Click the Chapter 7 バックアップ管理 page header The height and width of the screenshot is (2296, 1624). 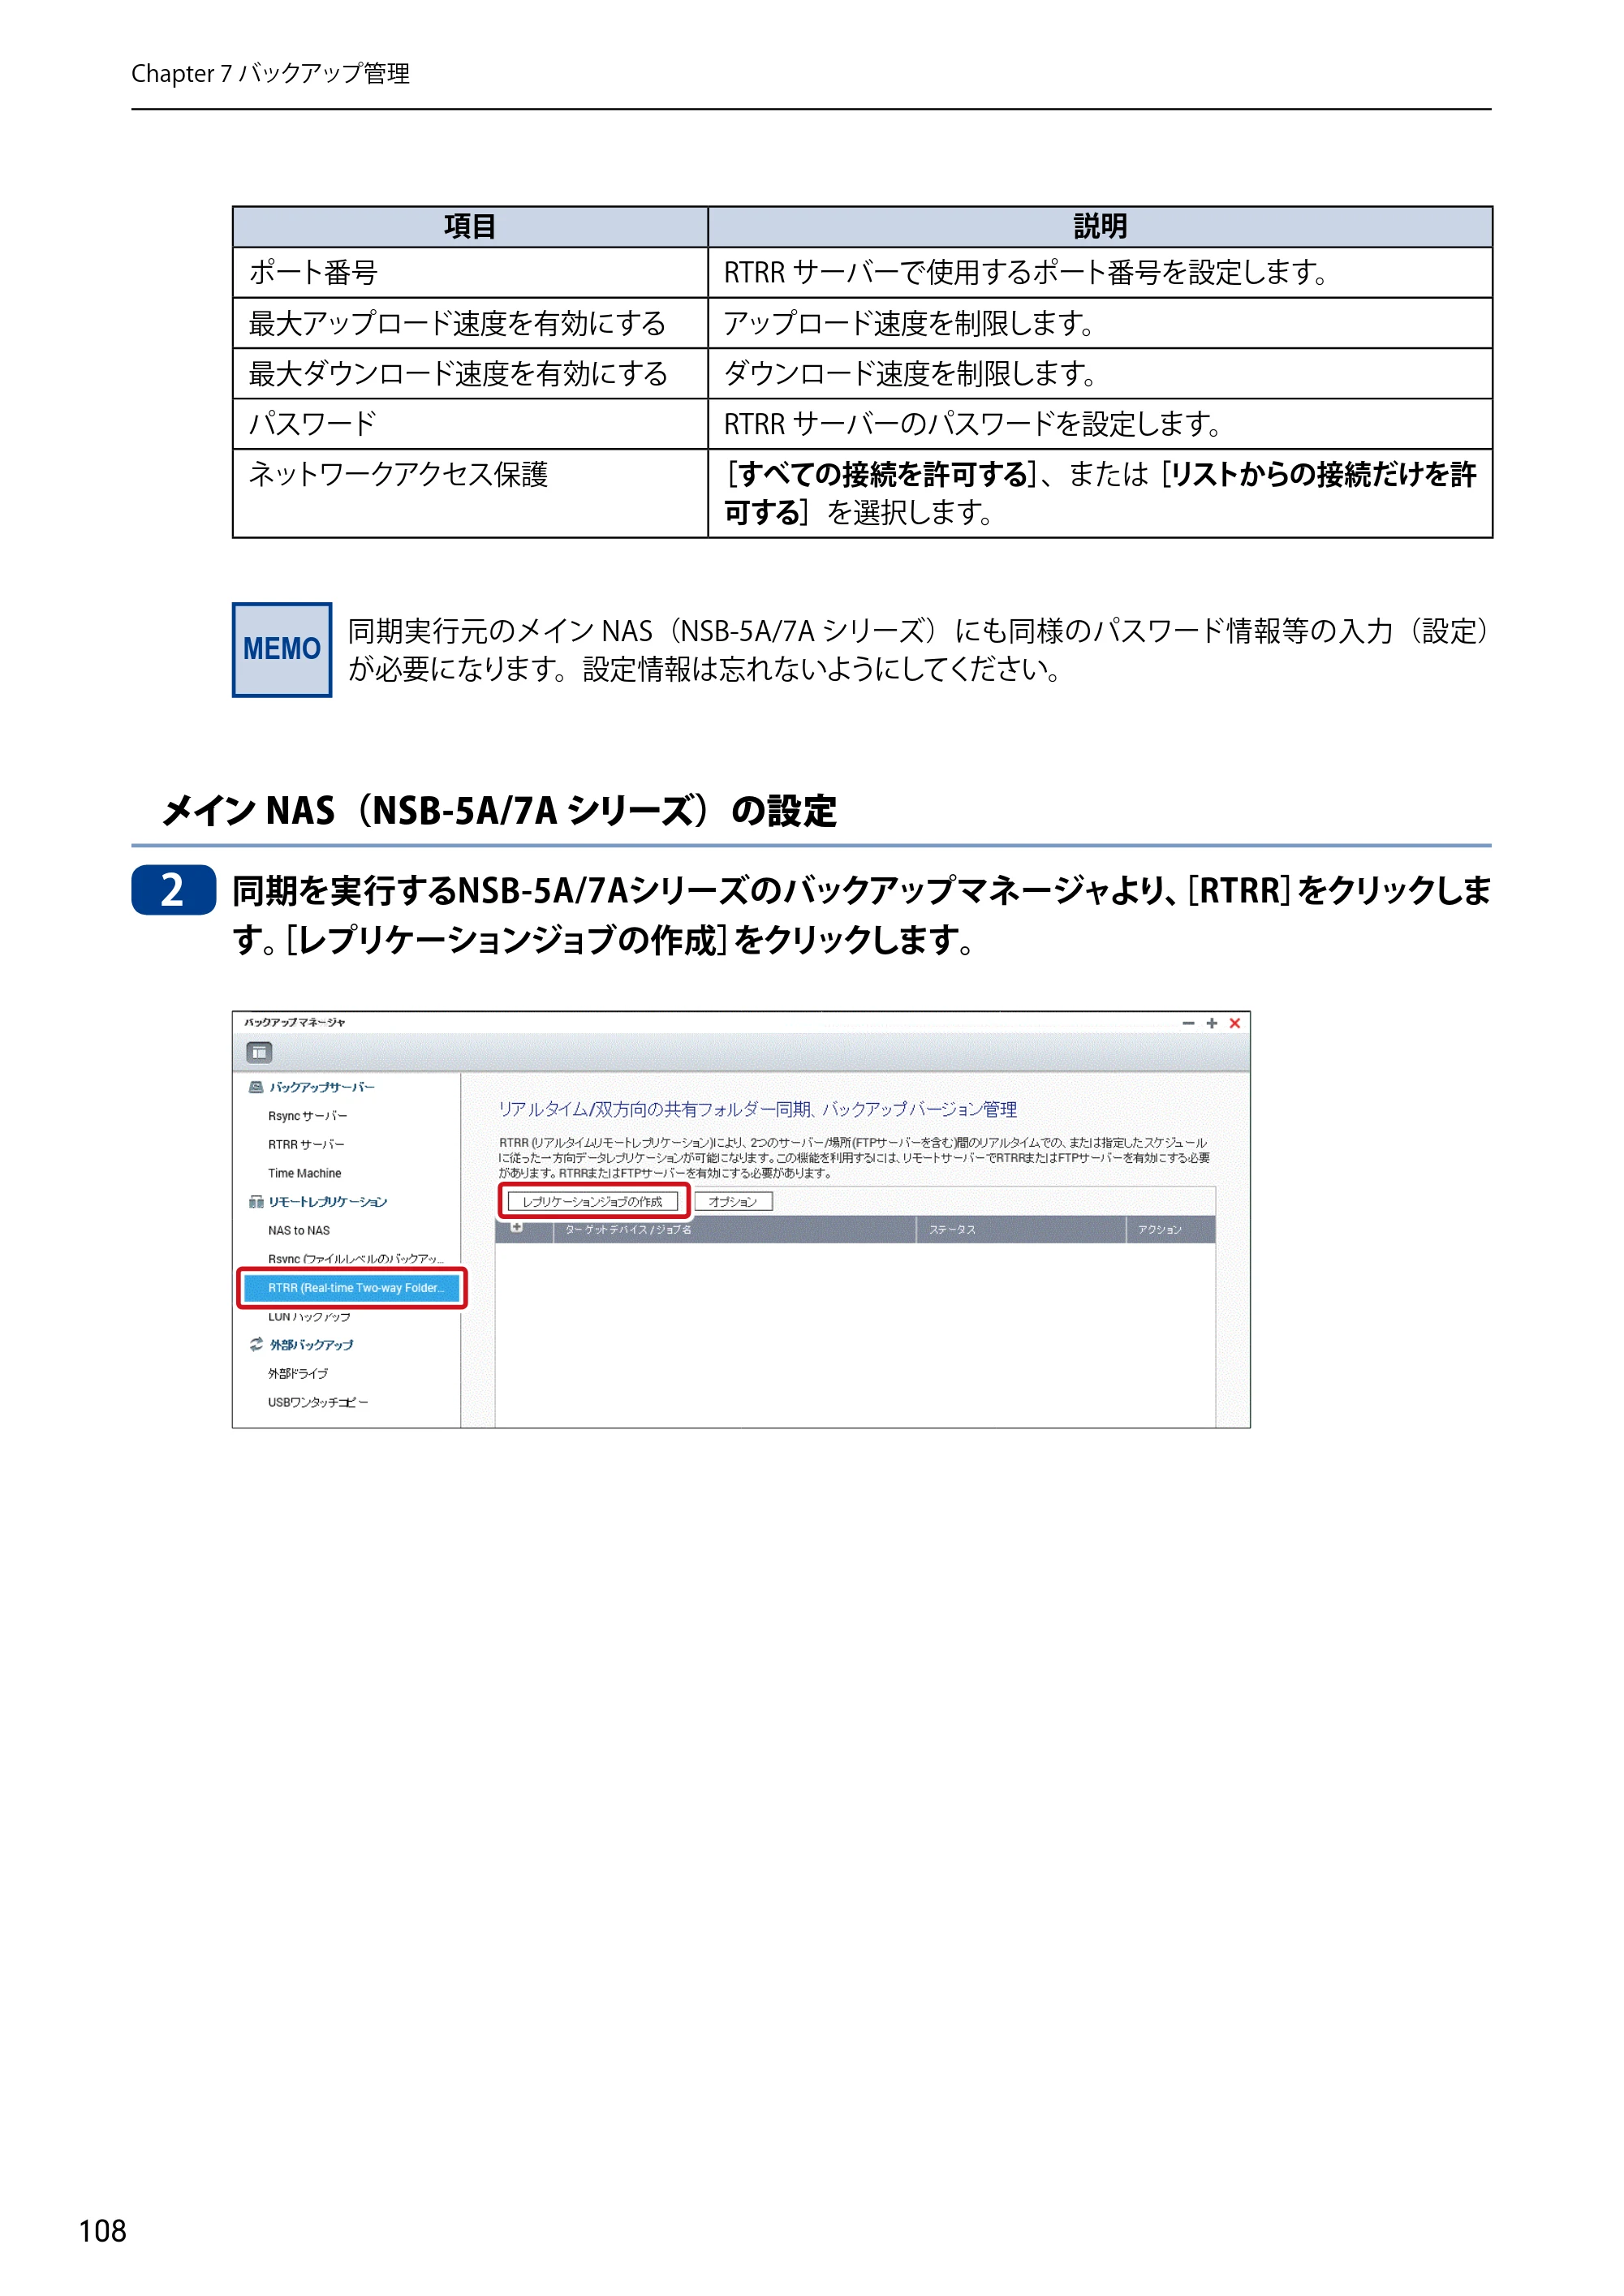(270, 74)
